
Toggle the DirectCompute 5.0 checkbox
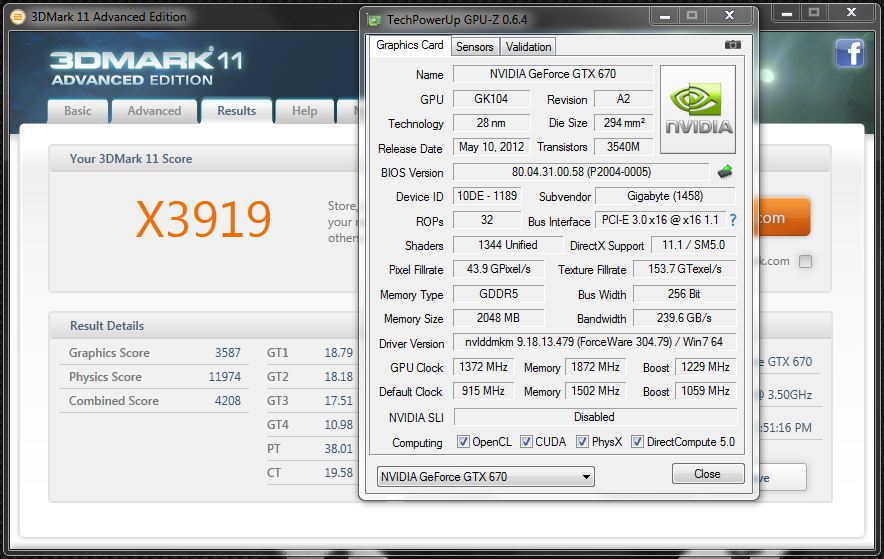(x=637, y=441)
